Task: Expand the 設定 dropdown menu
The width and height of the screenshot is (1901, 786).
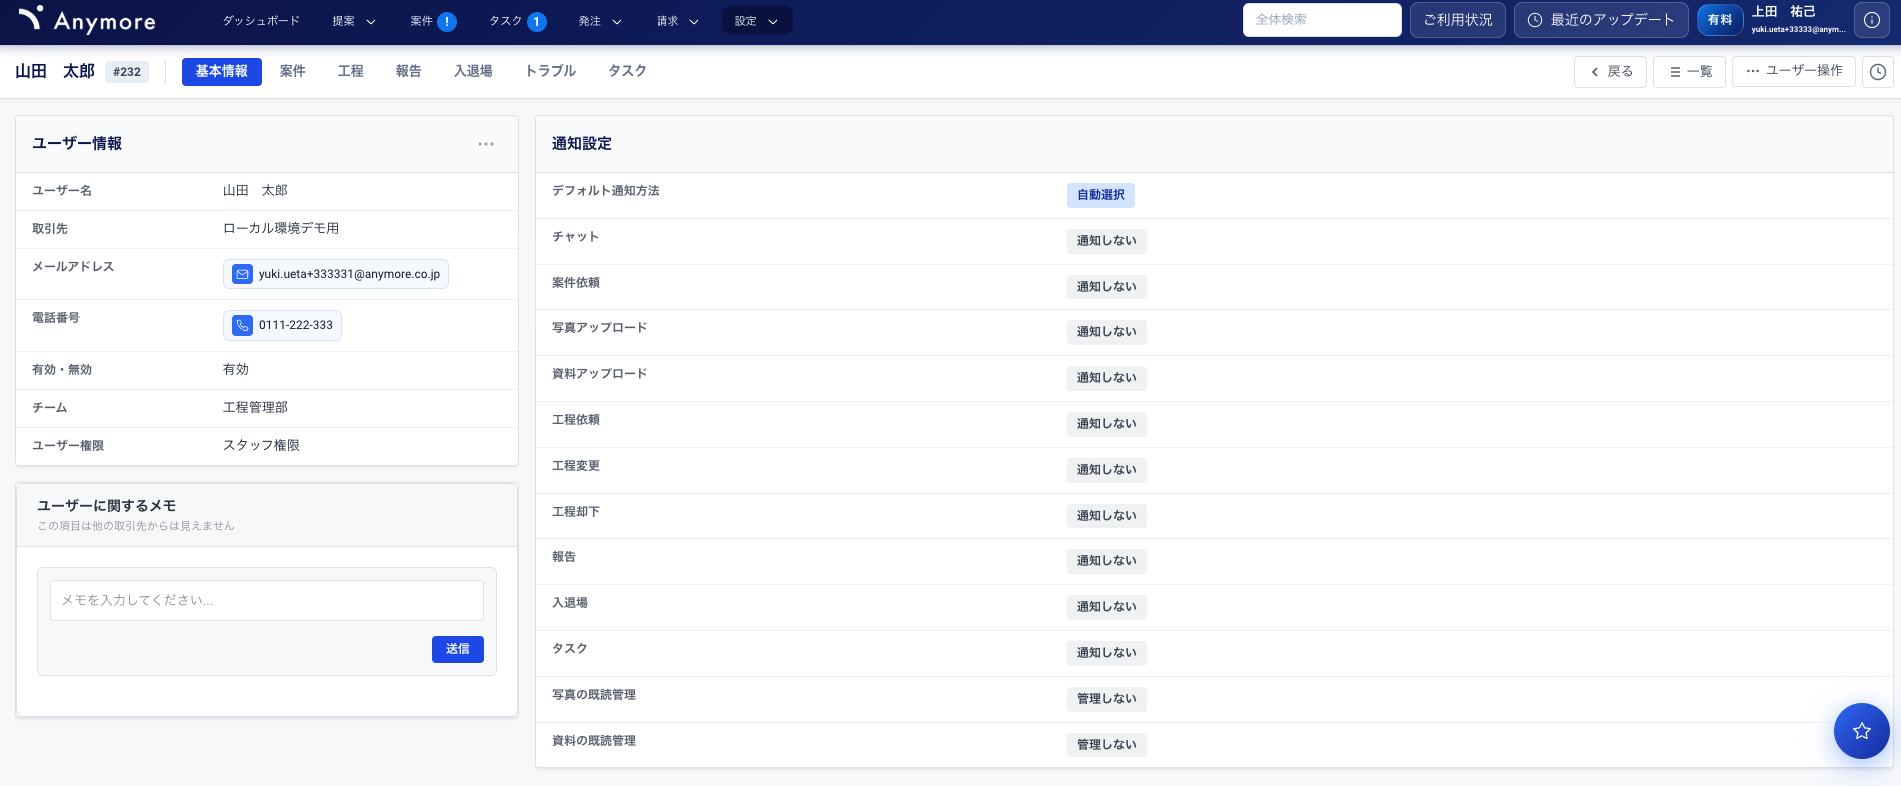Action: [x=756, y=21]
